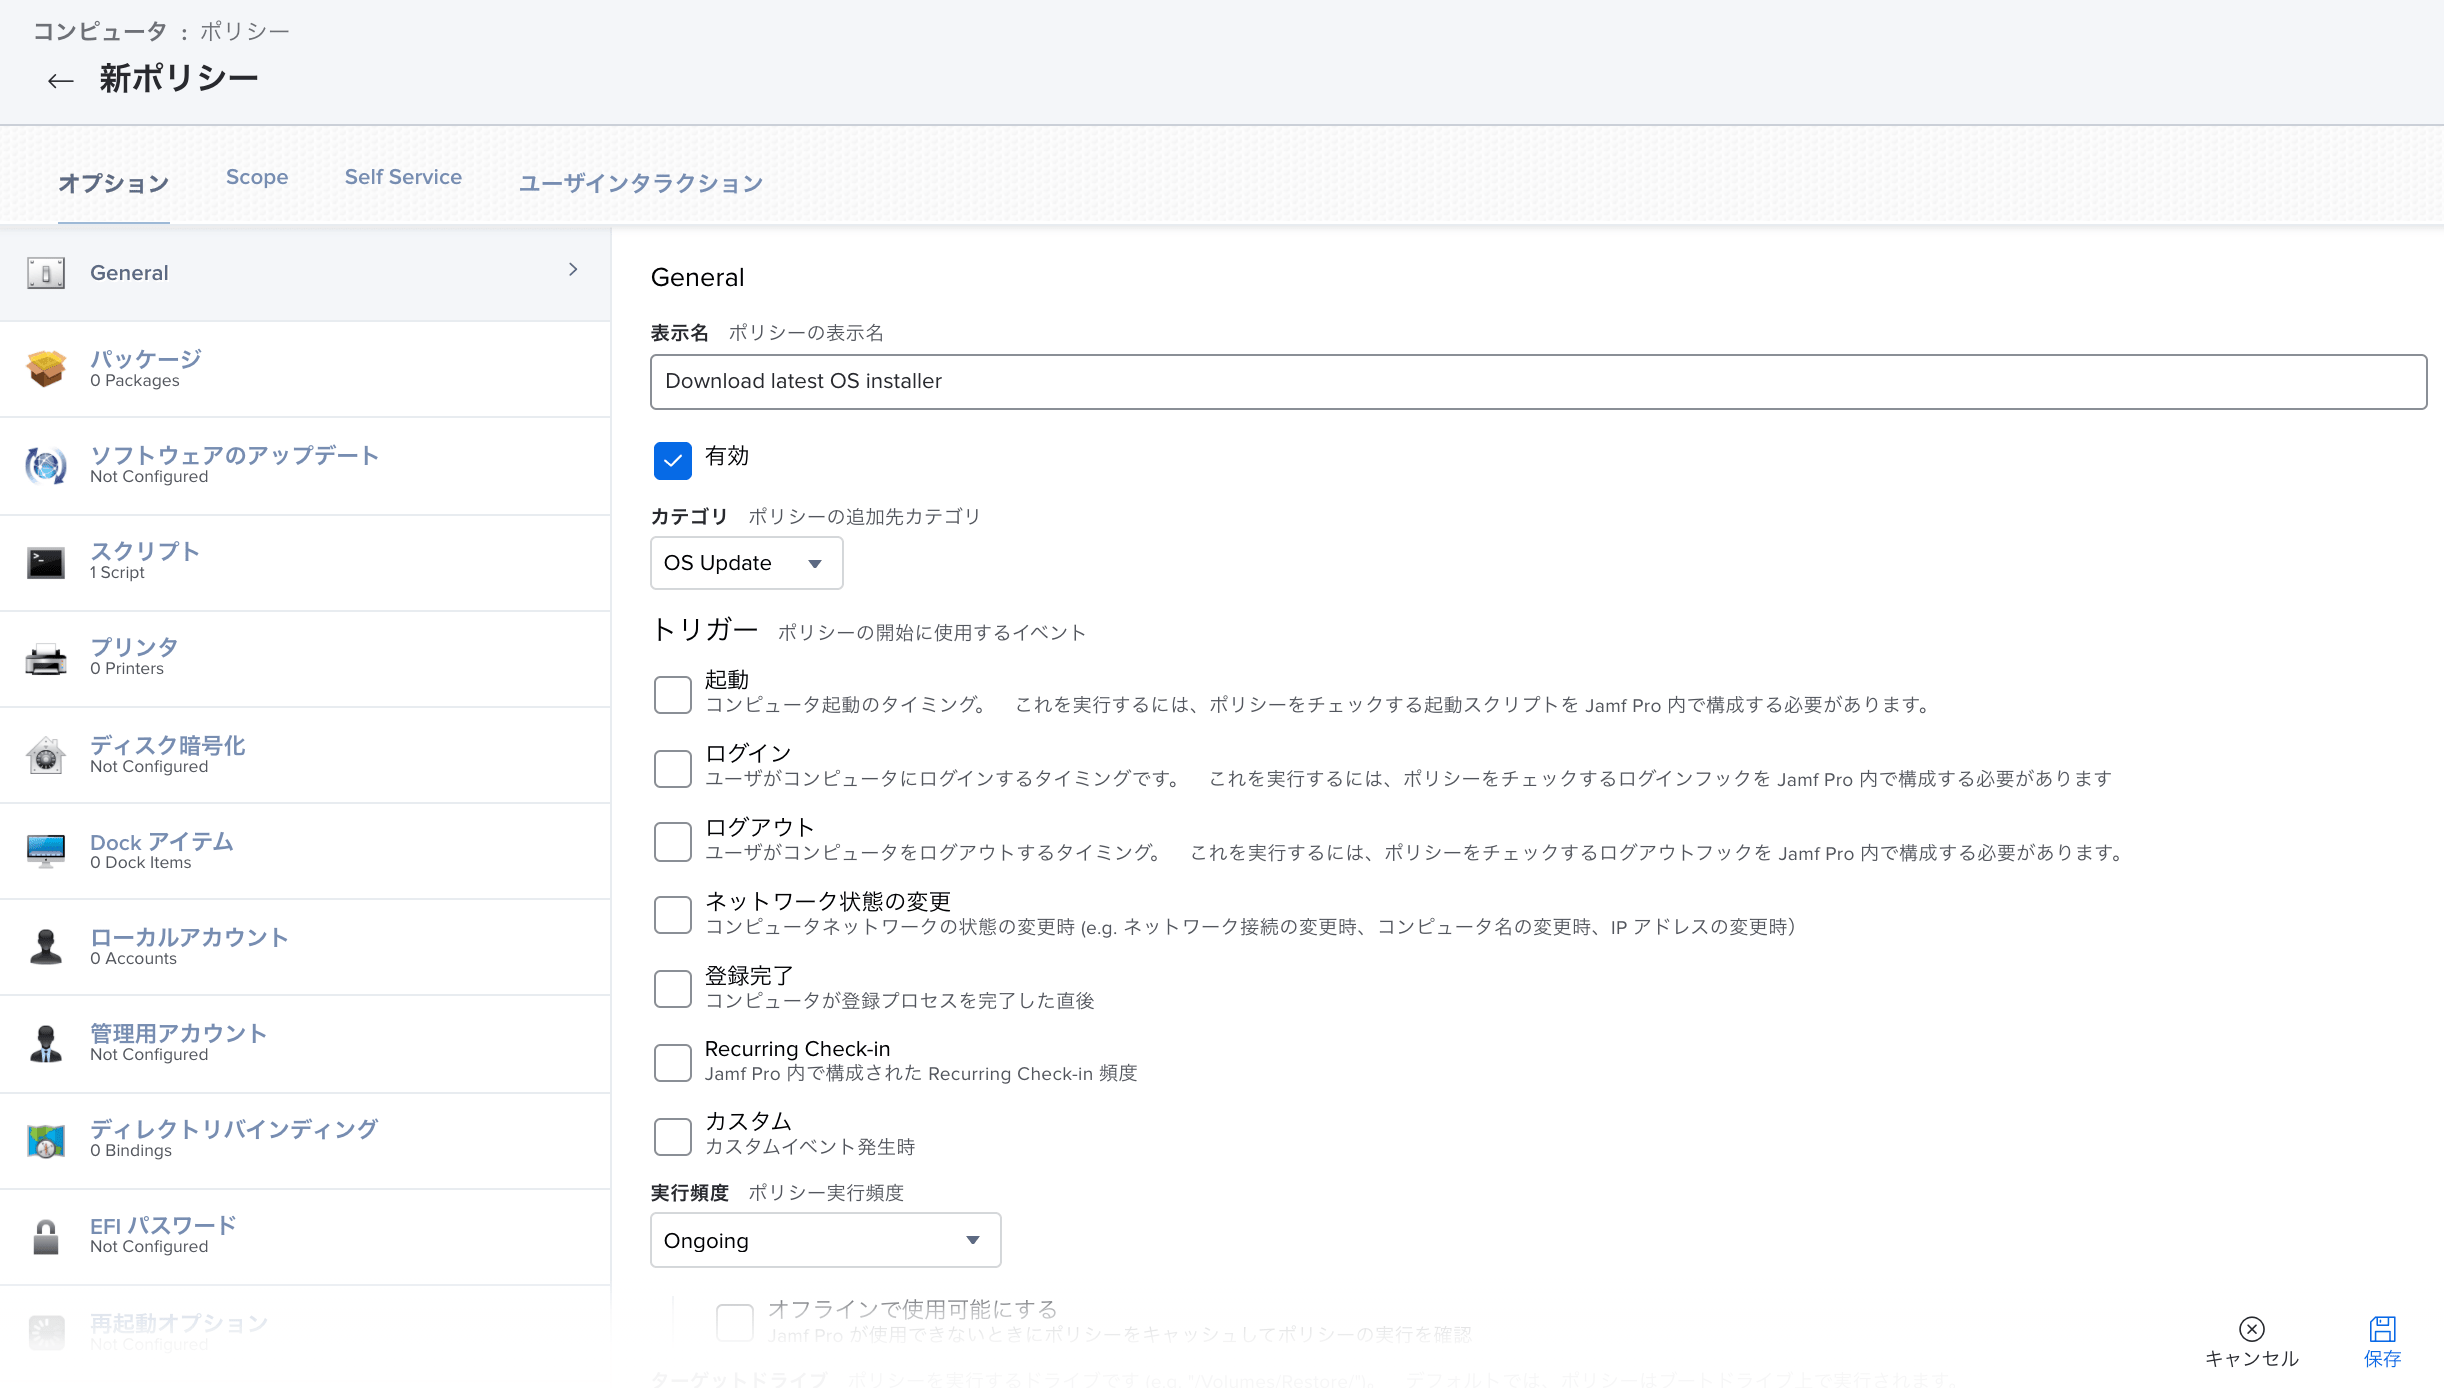Open the OS Update category dropdown
Viewport: 2444px width, 1388px height.
point(746,563)
